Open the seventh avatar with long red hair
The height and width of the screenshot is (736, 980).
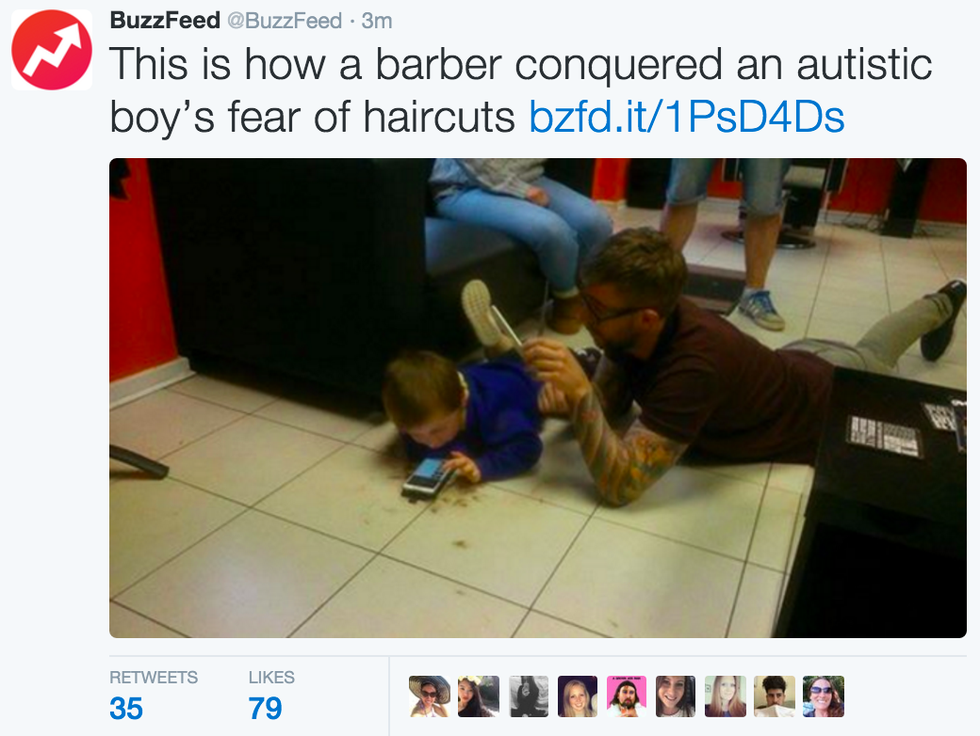(x=725, y=696)
